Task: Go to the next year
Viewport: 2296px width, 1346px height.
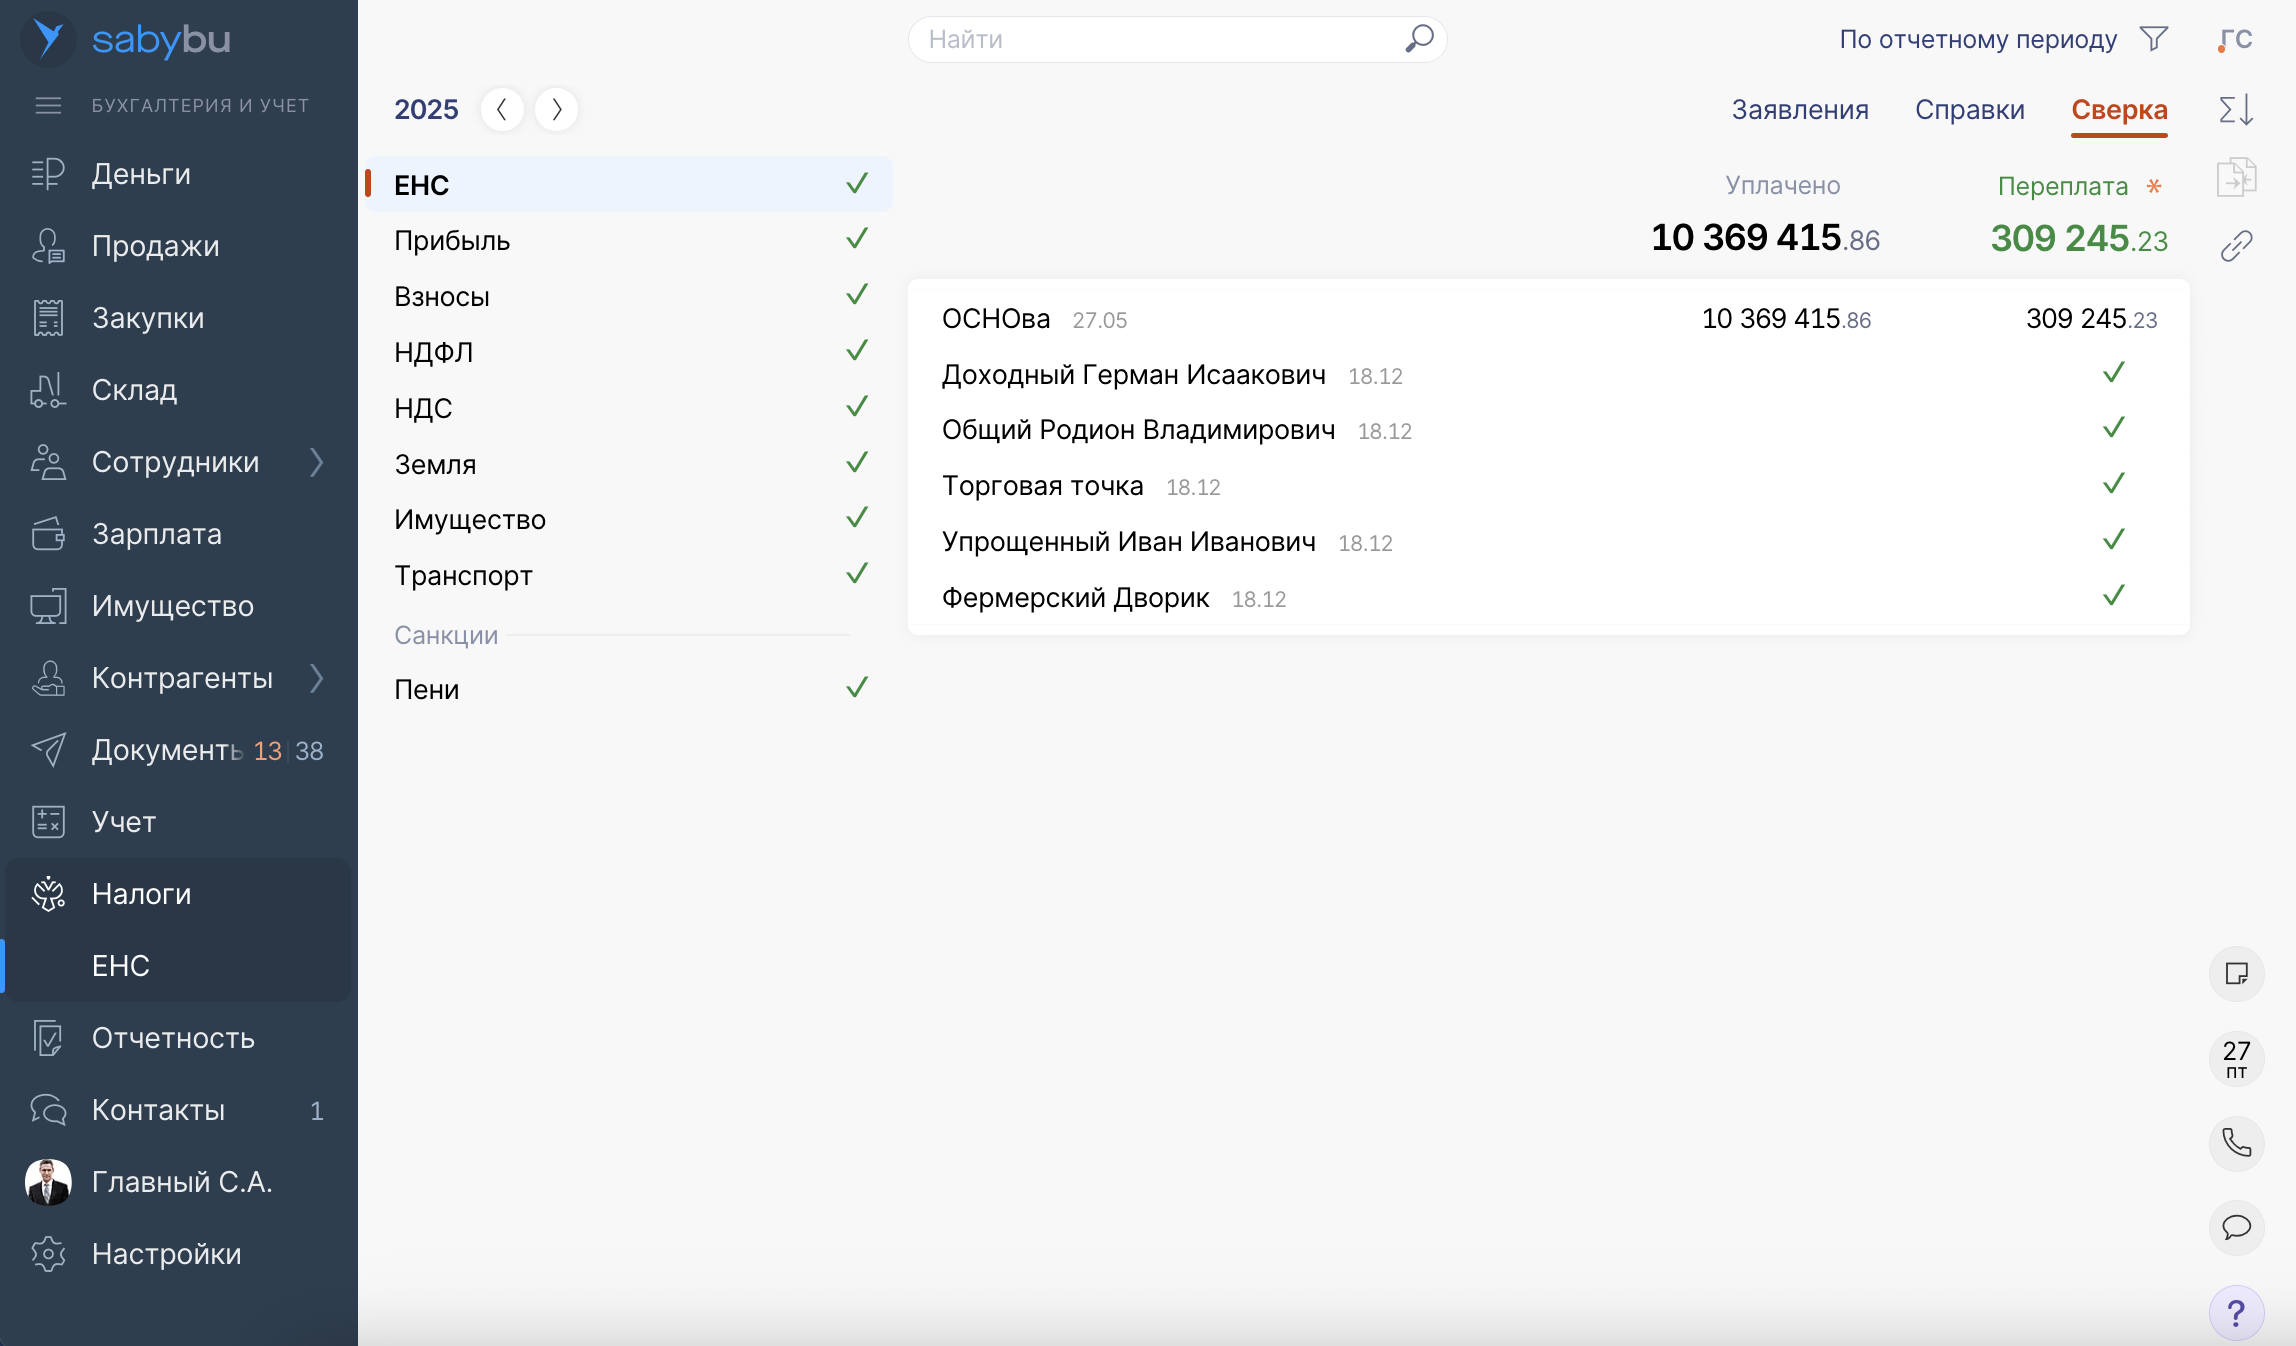Action: [556, 109]
